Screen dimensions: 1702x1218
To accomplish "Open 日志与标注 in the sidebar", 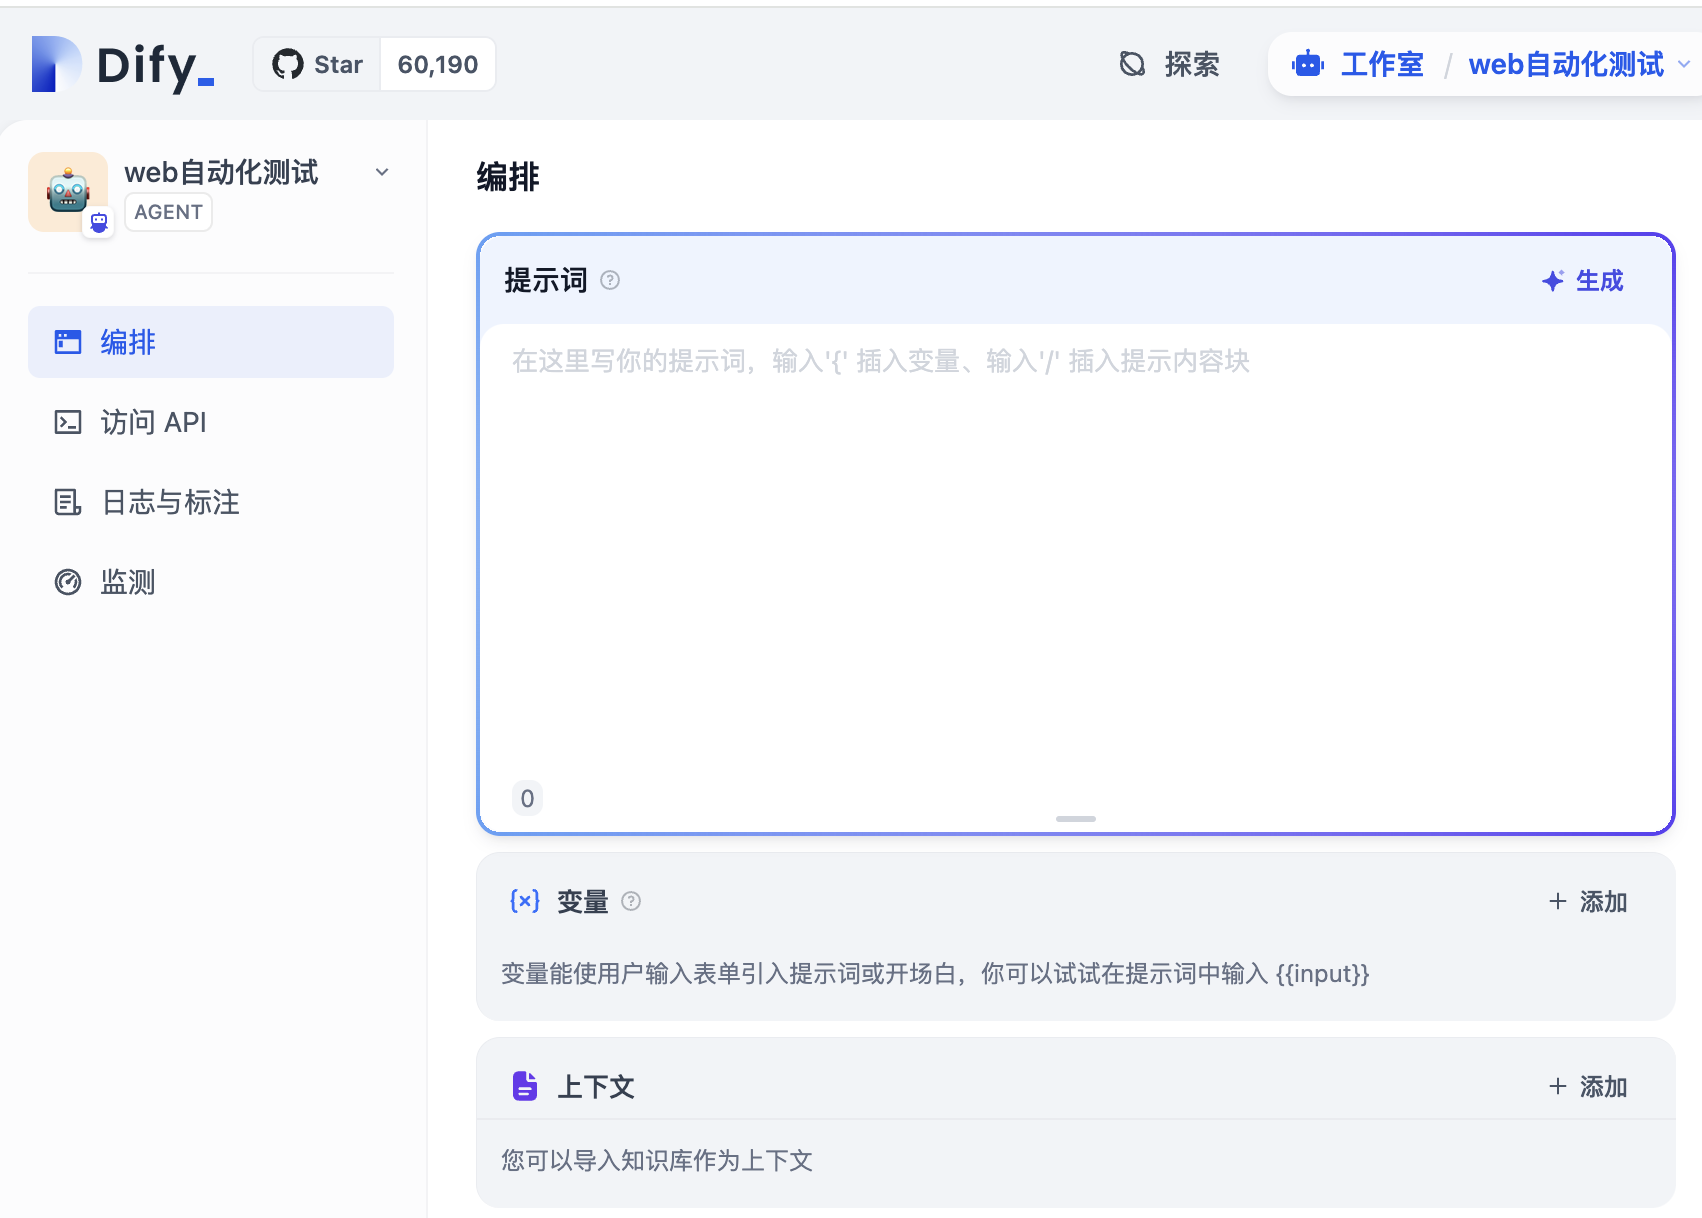I will (x=170, y=502).
